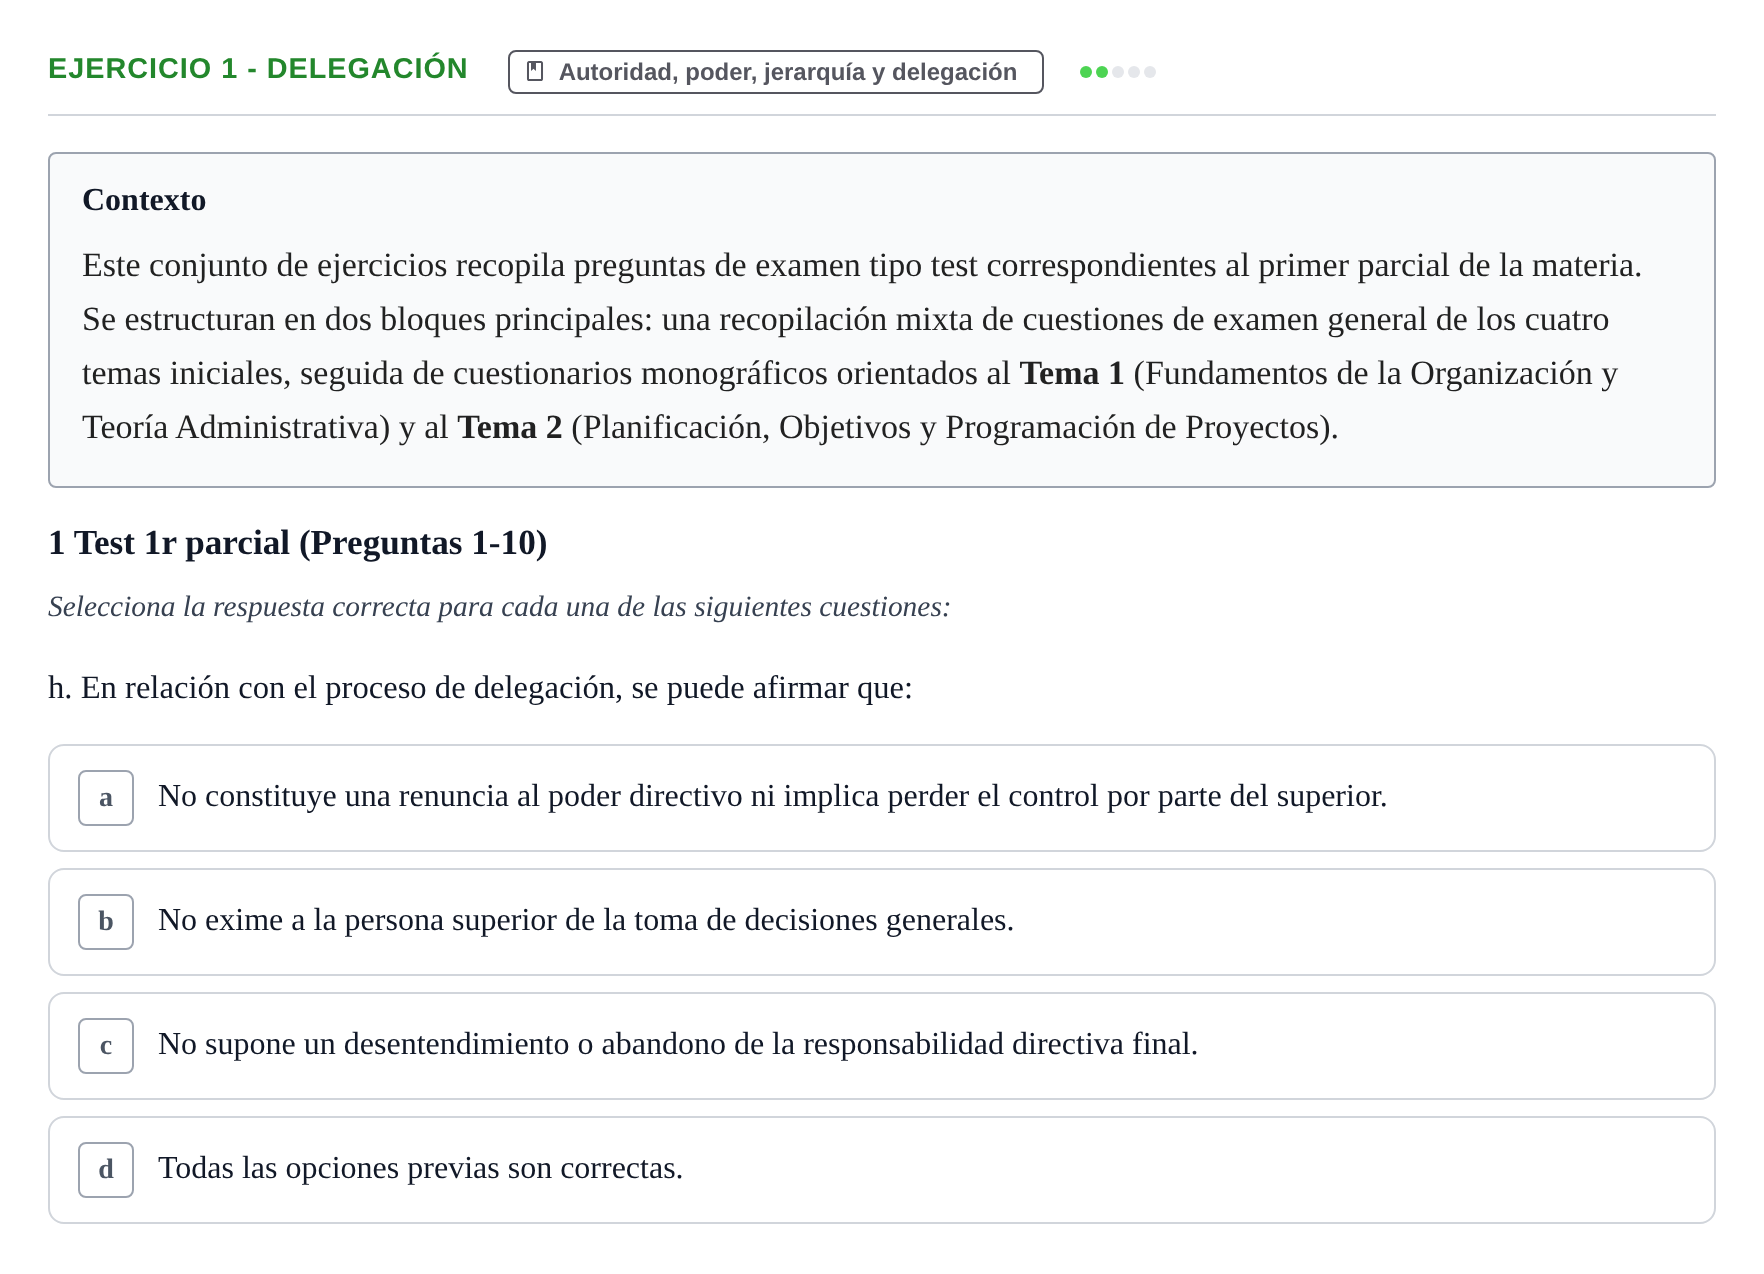The height and width of the screenshot is (1274, 1764).
Task: Select answer option c letter box
Action: point(106,1046)
